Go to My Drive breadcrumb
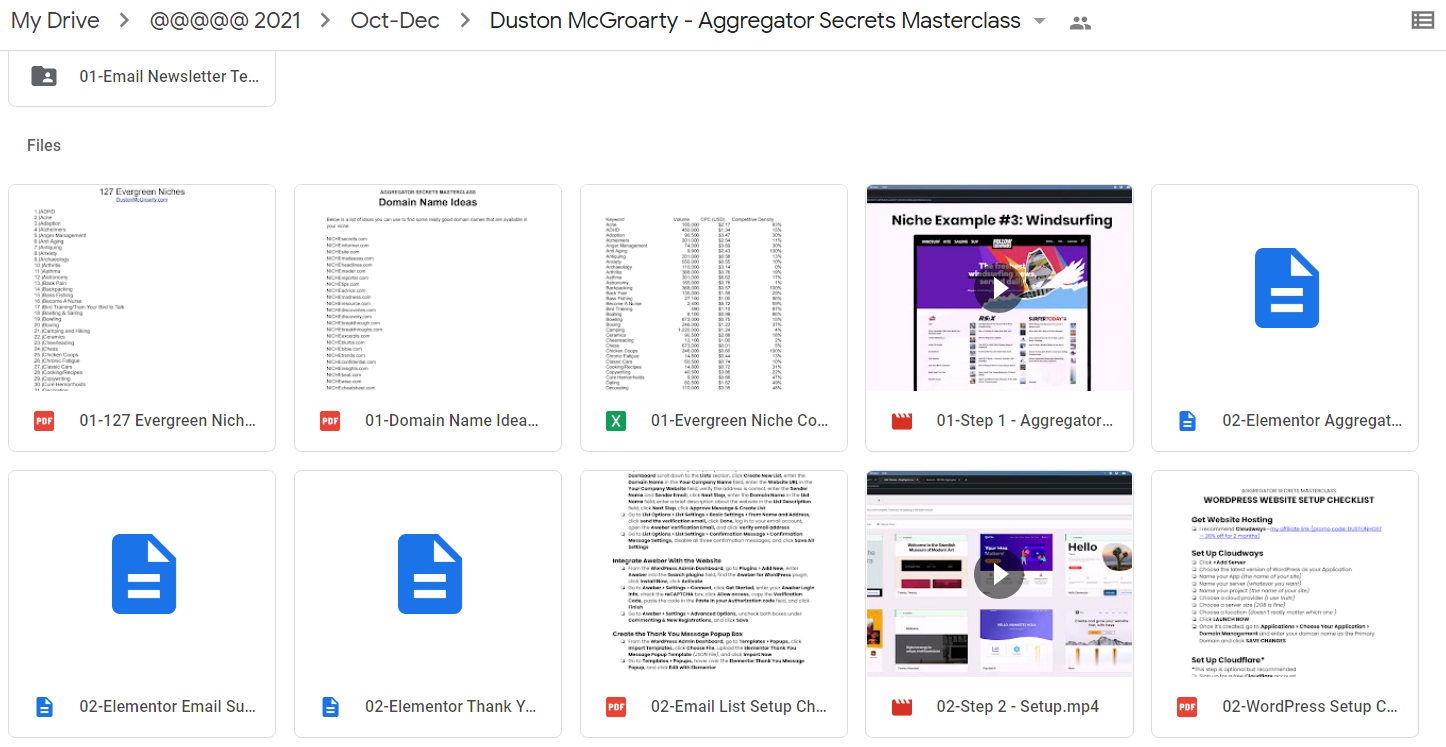The height and width of the screenshot is (747, 1446). [55, 21]
